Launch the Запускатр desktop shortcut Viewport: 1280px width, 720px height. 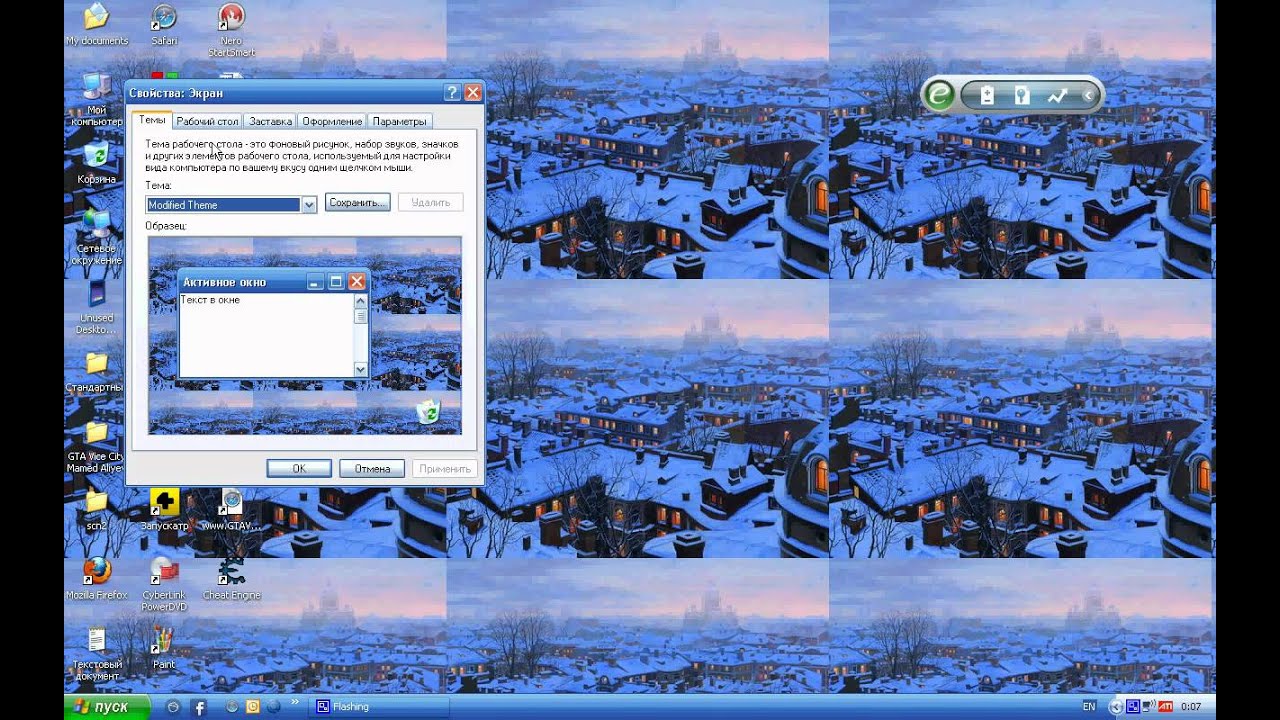point(164,509)
